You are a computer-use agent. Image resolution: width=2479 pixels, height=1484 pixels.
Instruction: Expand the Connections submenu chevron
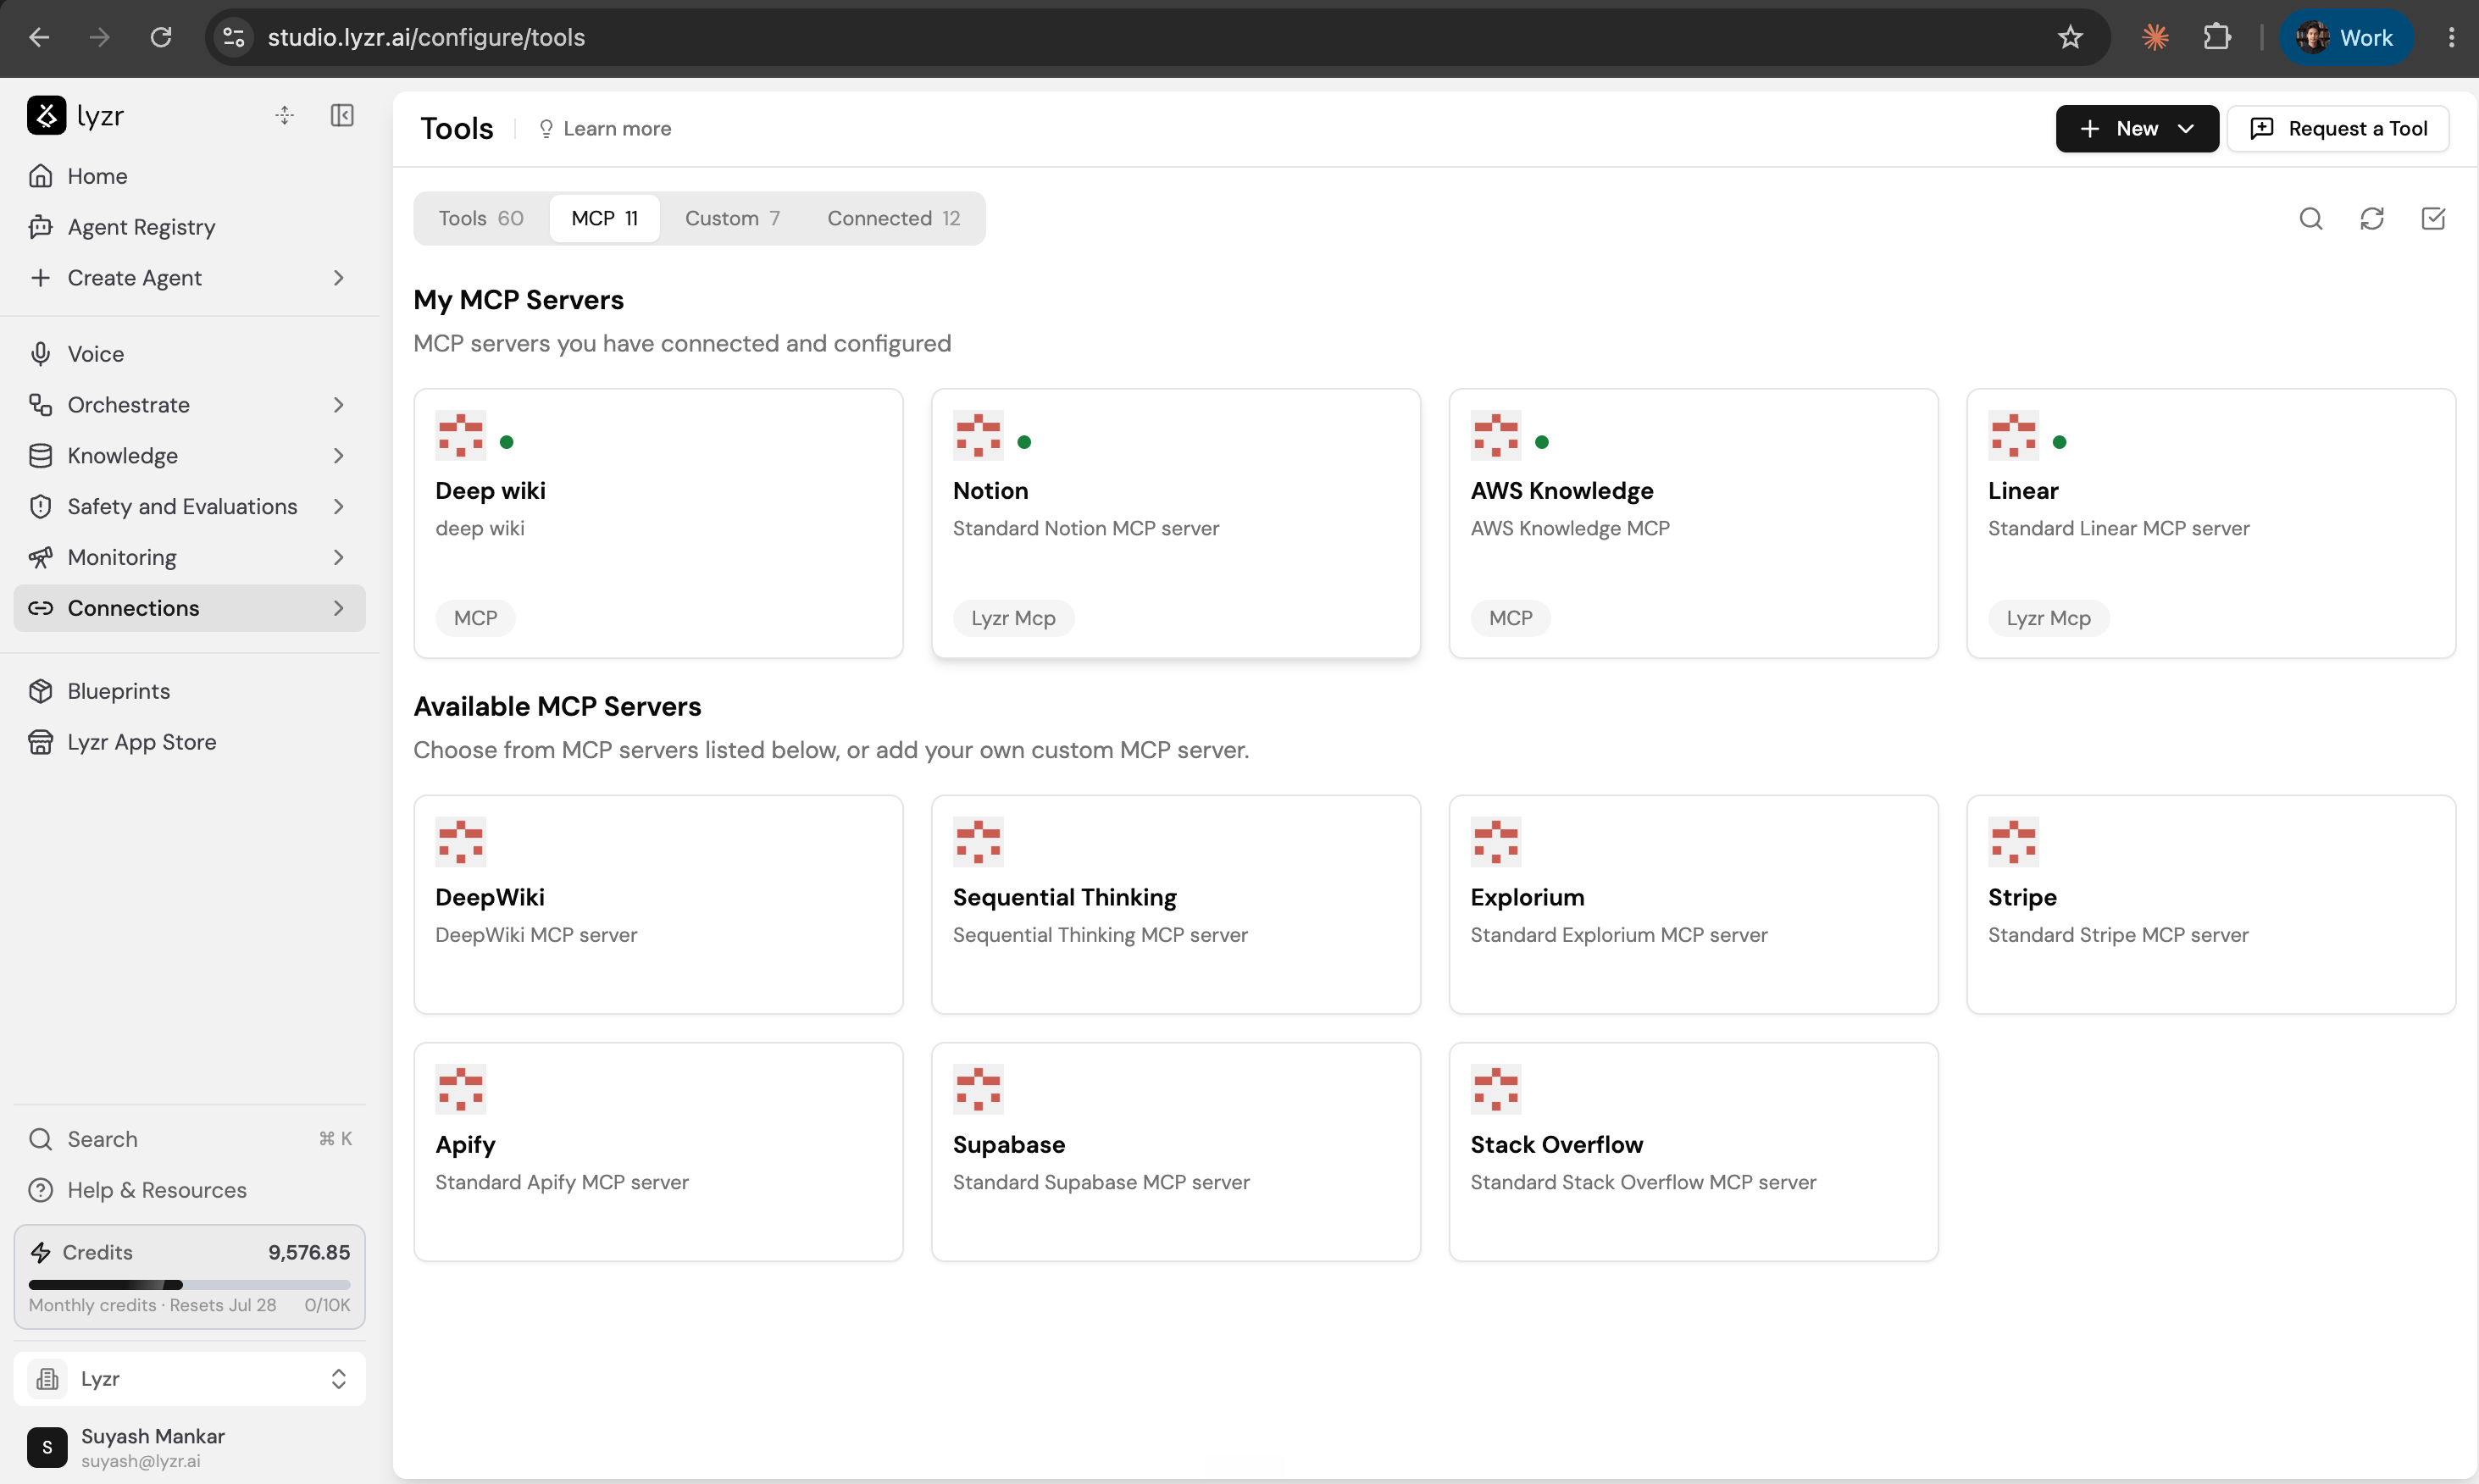click(339, 608)
